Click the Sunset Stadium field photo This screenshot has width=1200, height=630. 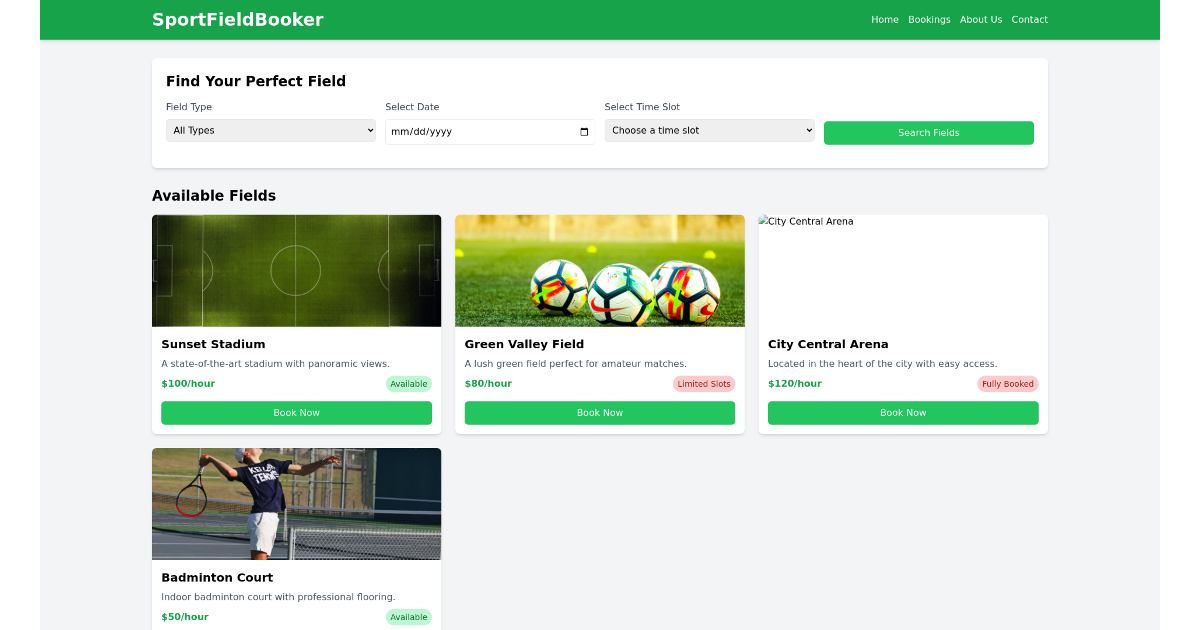296,270
